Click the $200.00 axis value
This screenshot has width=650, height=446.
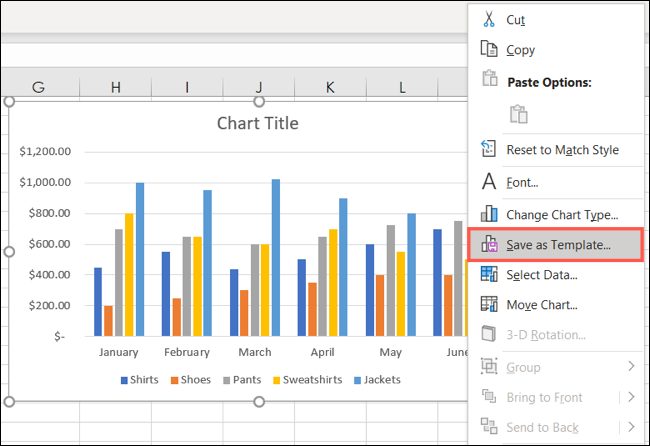49,305
